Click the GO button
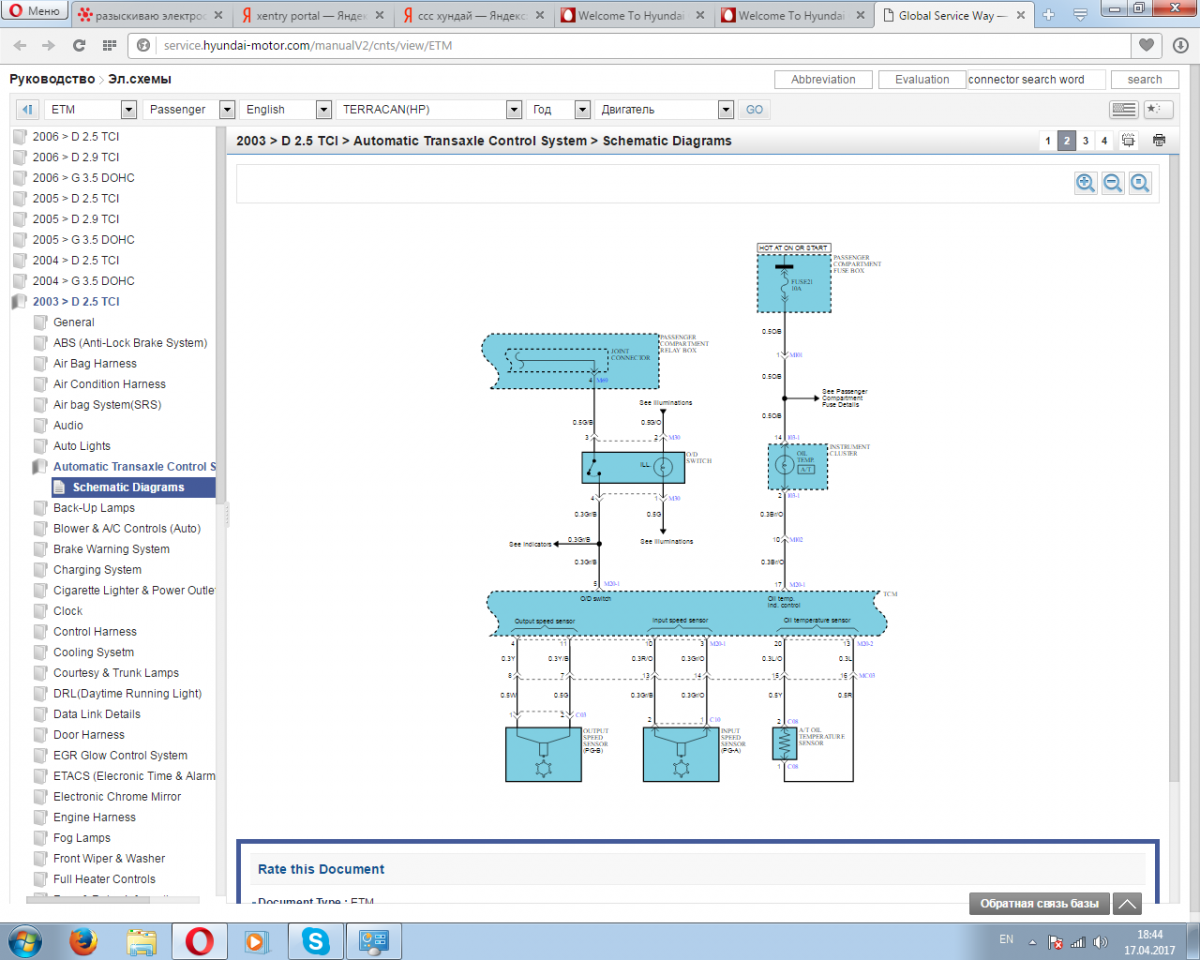Screen dimensions: 1200x960 click(754, 109)
